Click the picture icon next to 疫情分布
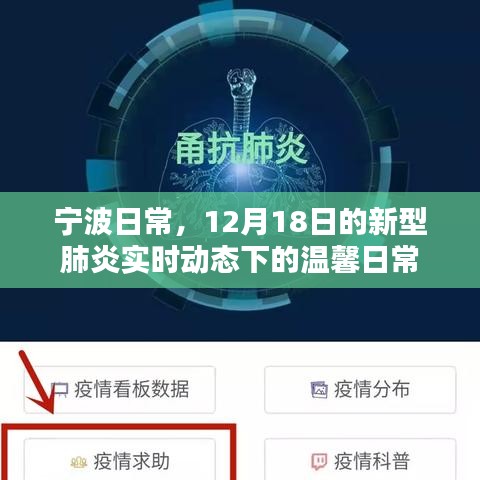The image size is (480, 480). pyautogui.click(x=319, y=390)
